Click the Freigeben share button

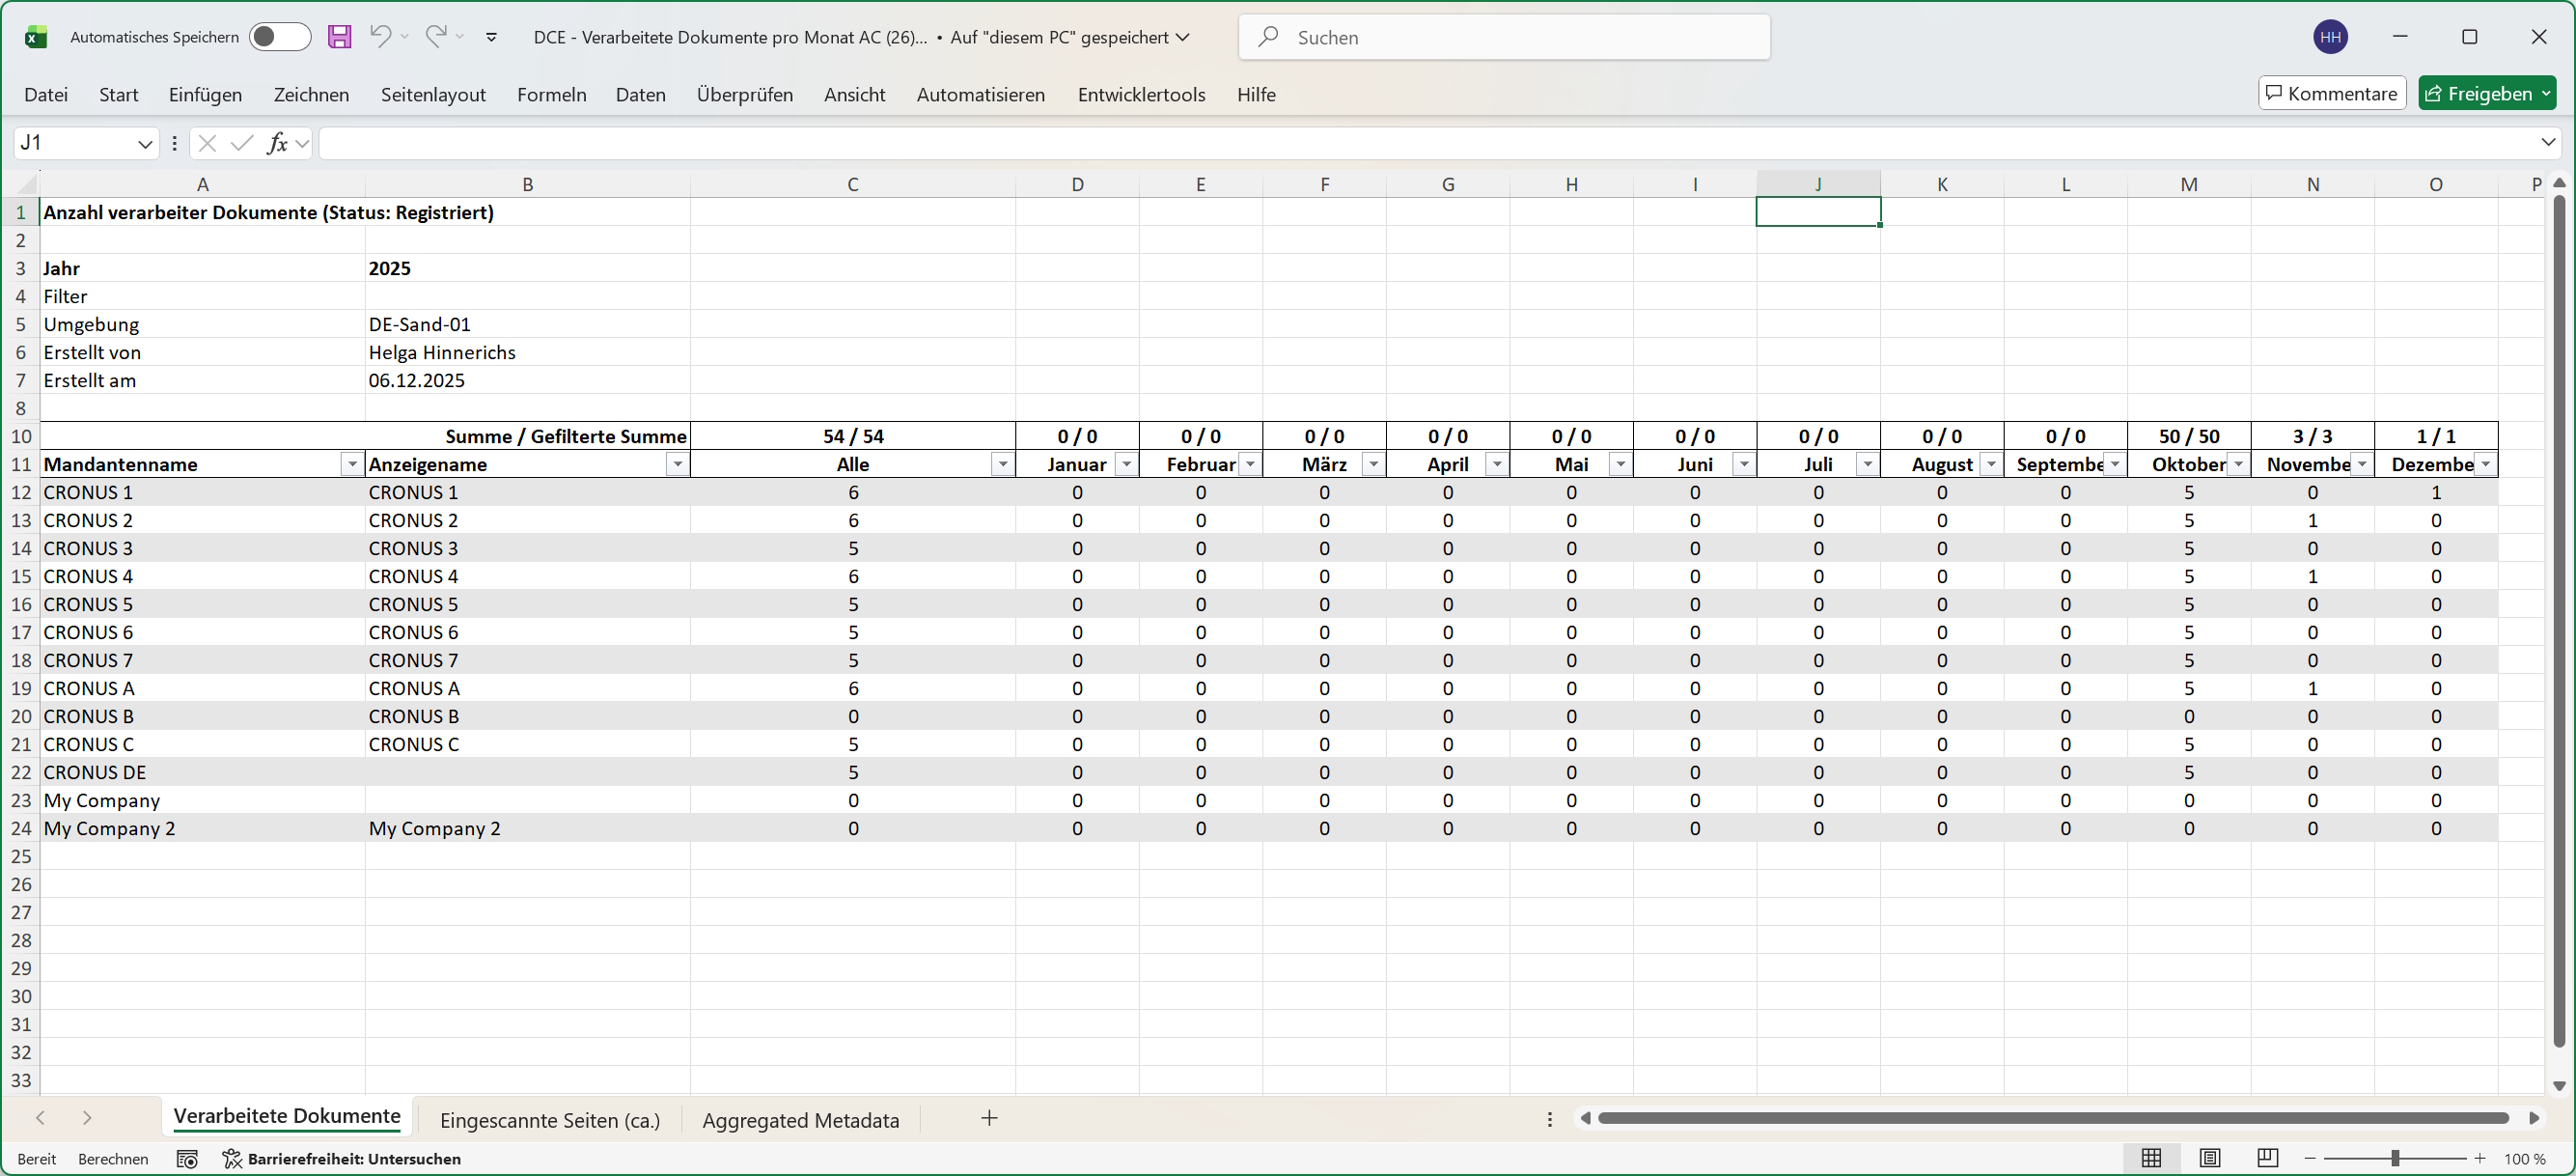click(x=2478, y=93)
